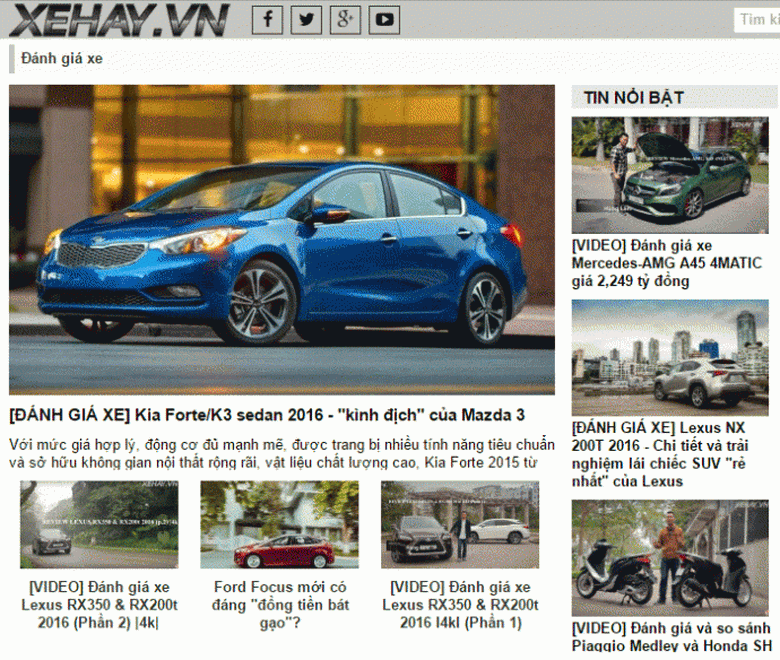Open Lexus RX350 & RX200t Phần 2 link
The height and width of the screenshot is (660, 780).
[99, 605]
